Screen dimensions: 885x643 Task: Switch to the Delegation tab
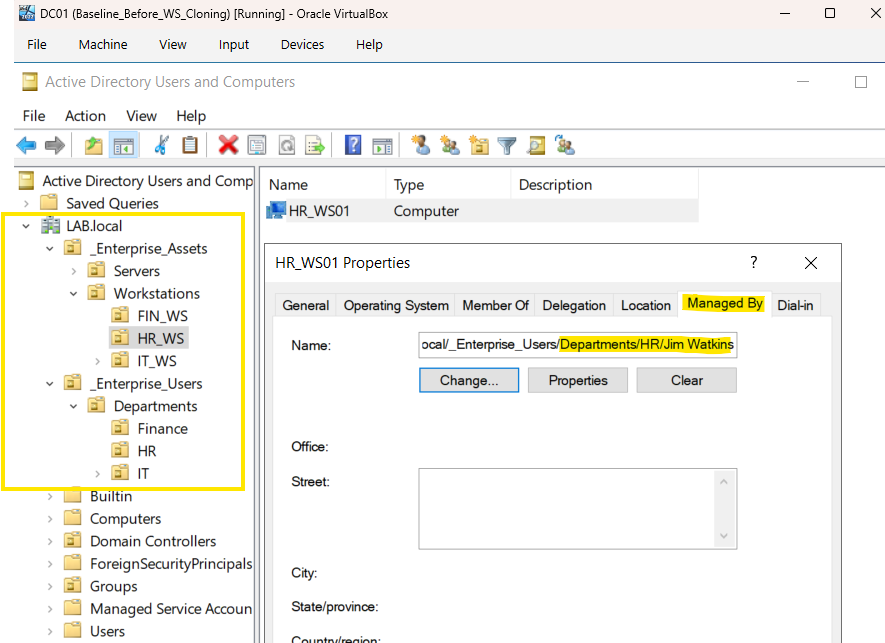pyautogui.click(x=574, y=305)
